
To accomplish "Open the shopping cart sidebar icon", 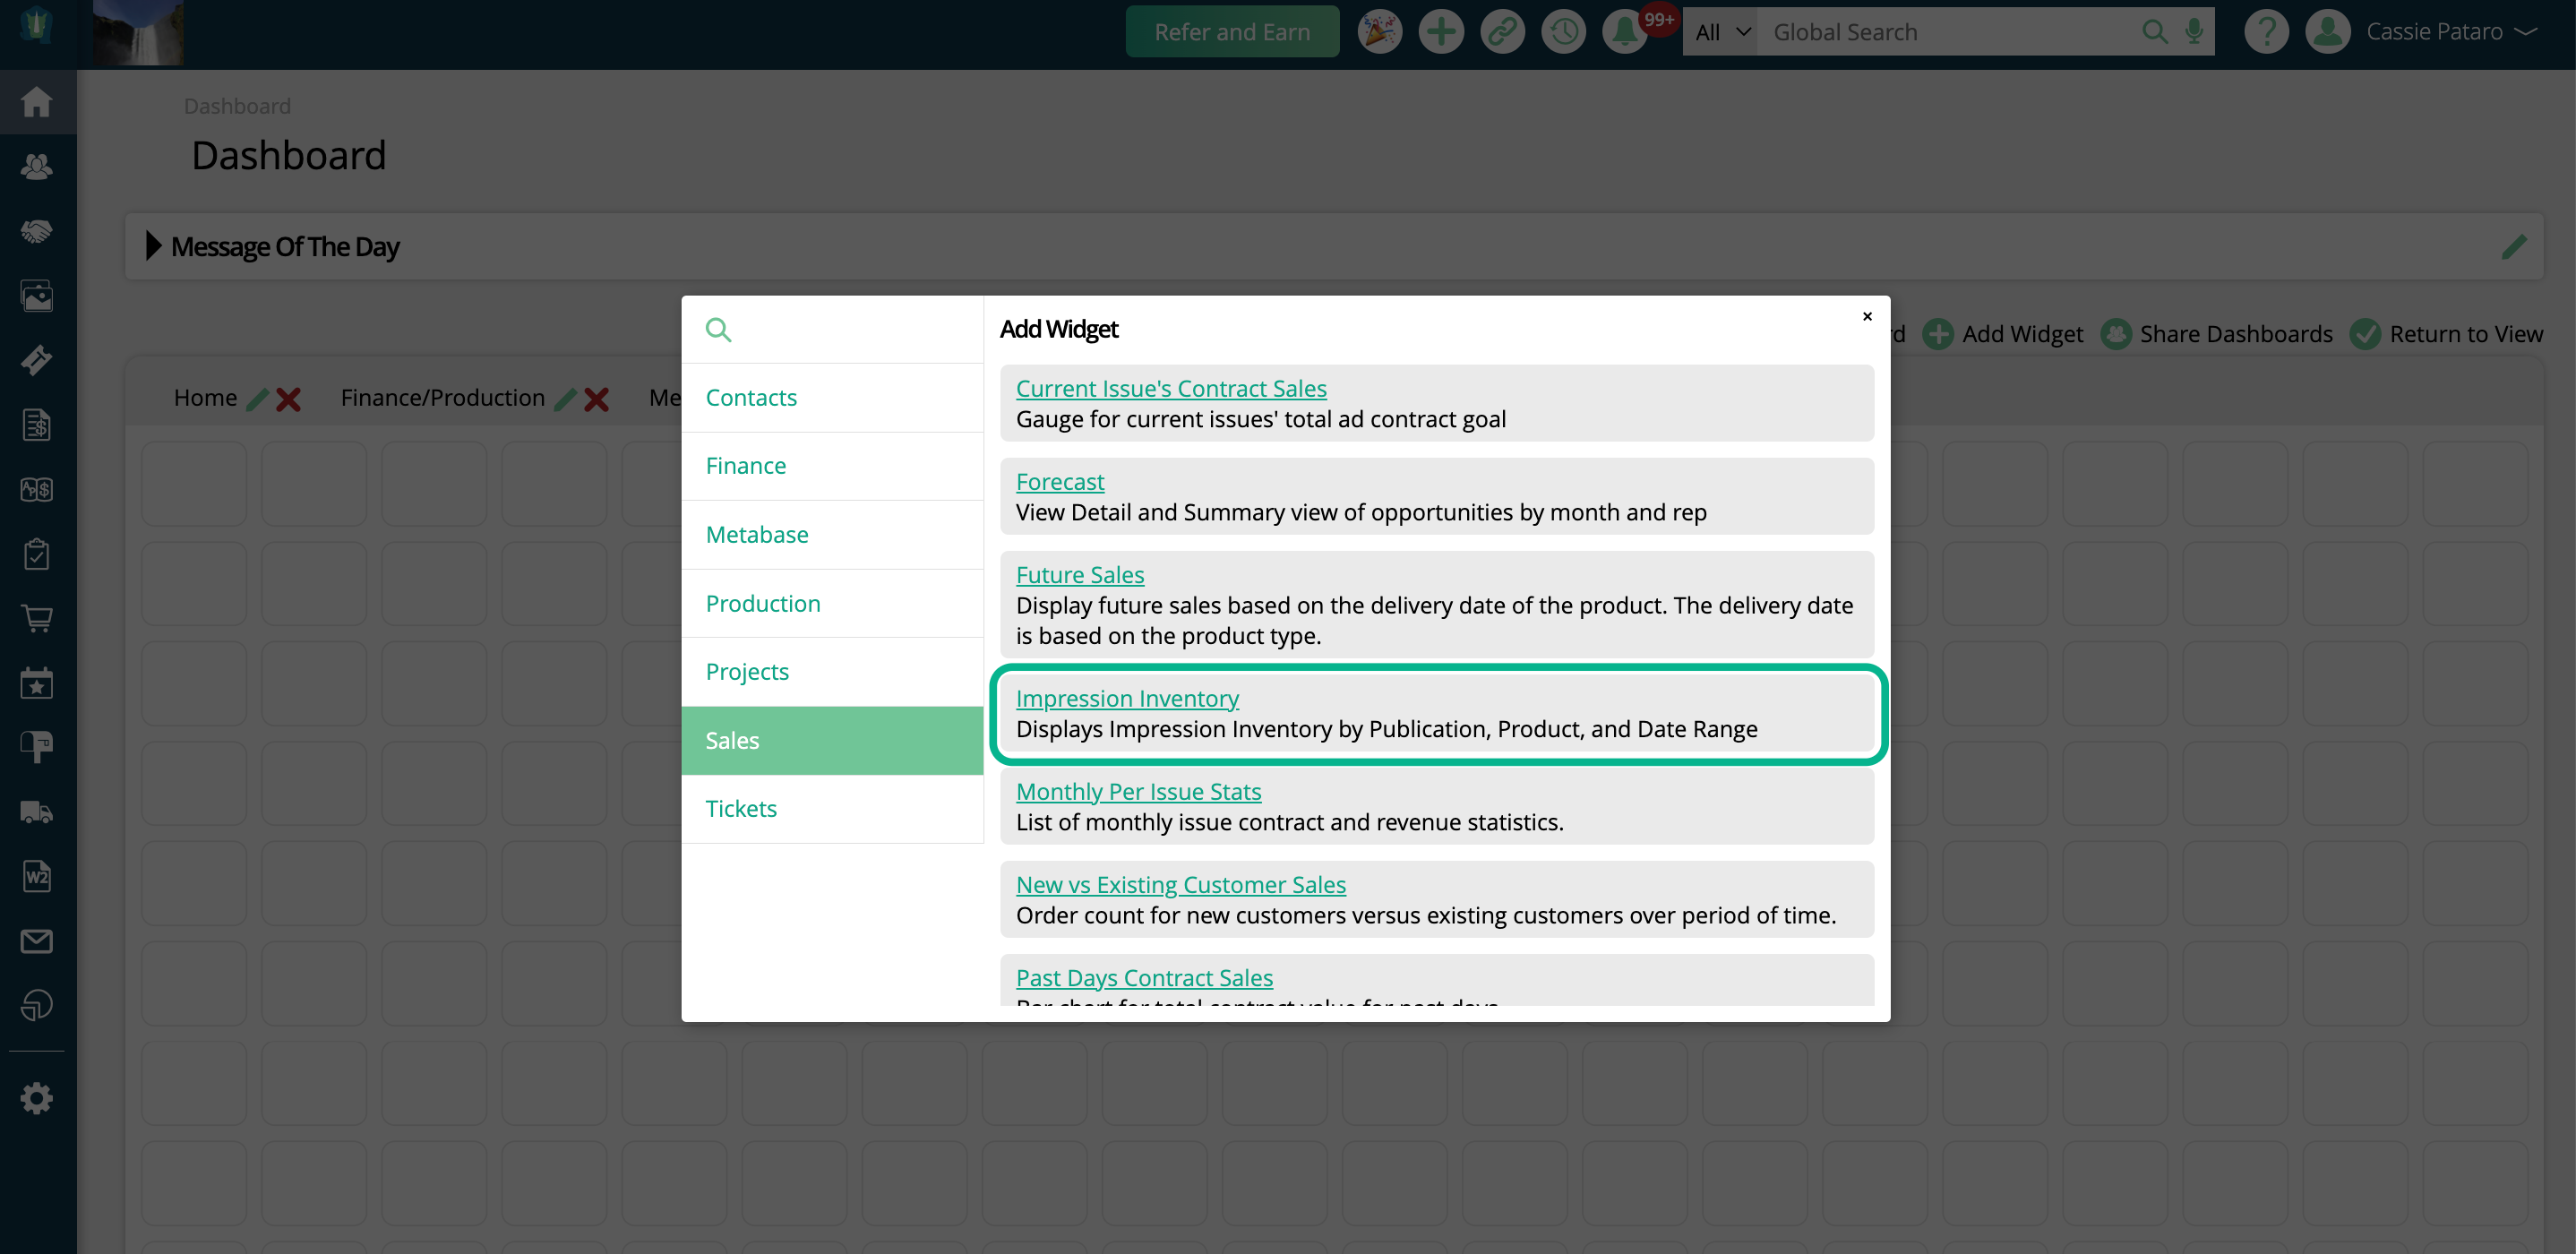I will coord(37,619).
